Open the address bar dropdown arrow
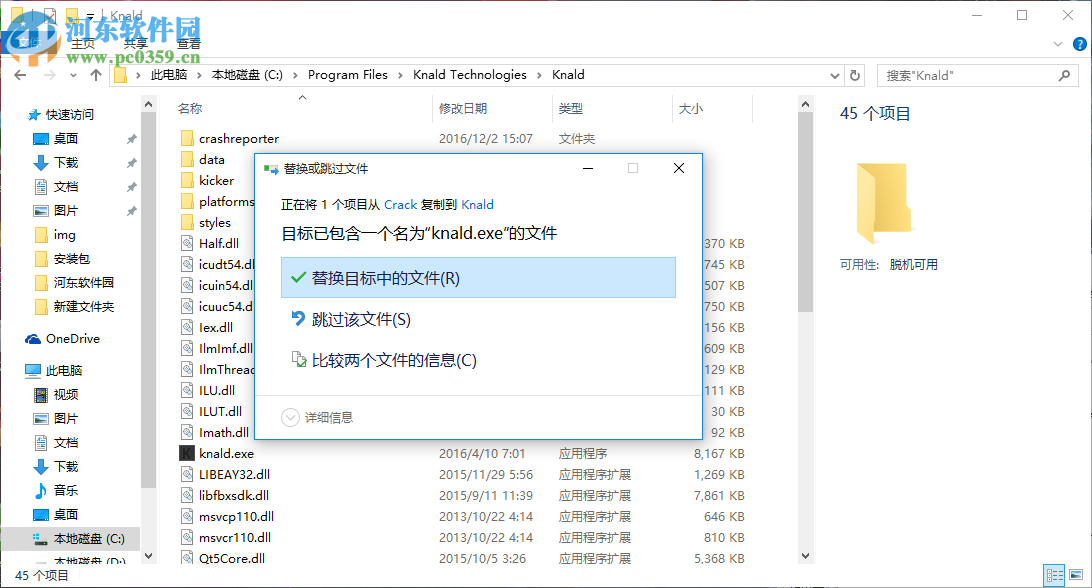The image size is (1092, 588). [x=835, y=74]
